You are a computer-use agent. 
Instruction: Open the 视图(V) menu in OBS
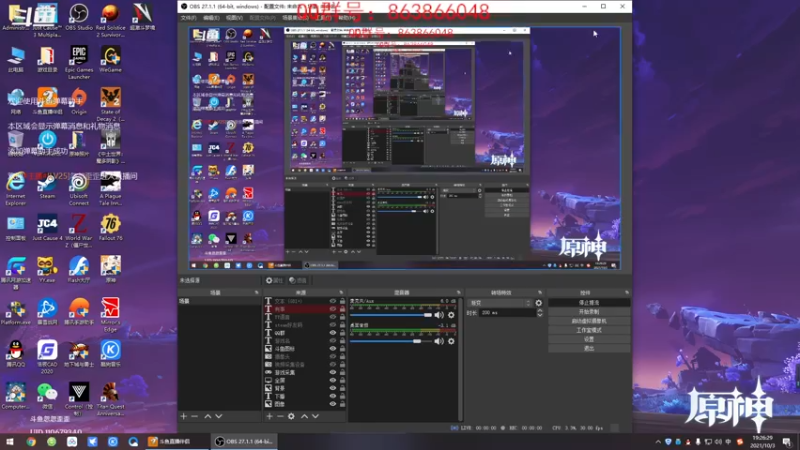coord(234,18)
